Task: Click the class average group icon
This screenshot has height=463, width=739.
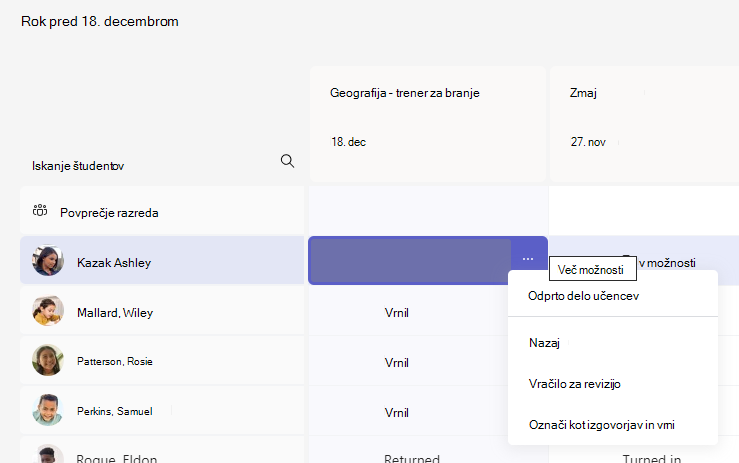Action: pyautogui.click(x=40, y=210)
